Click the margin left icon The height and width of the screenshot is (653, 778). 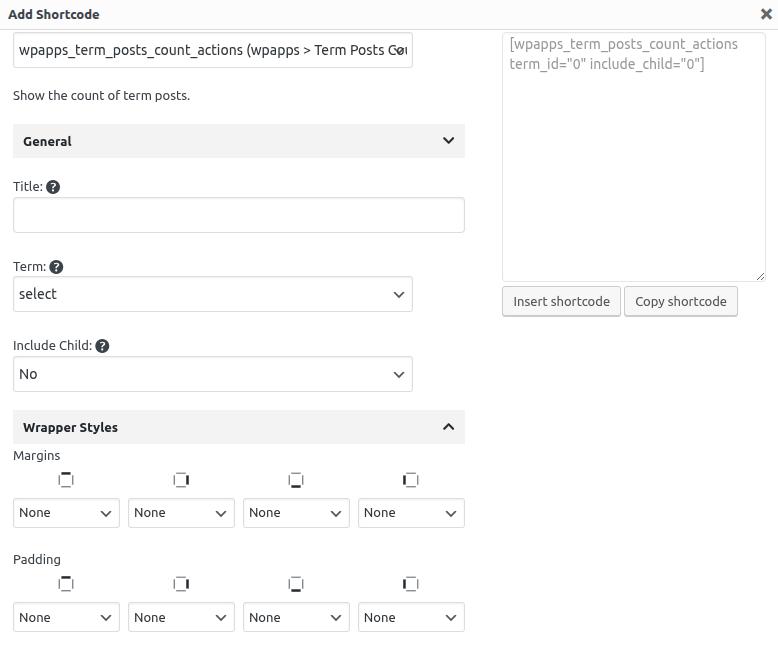pos(410,480)
